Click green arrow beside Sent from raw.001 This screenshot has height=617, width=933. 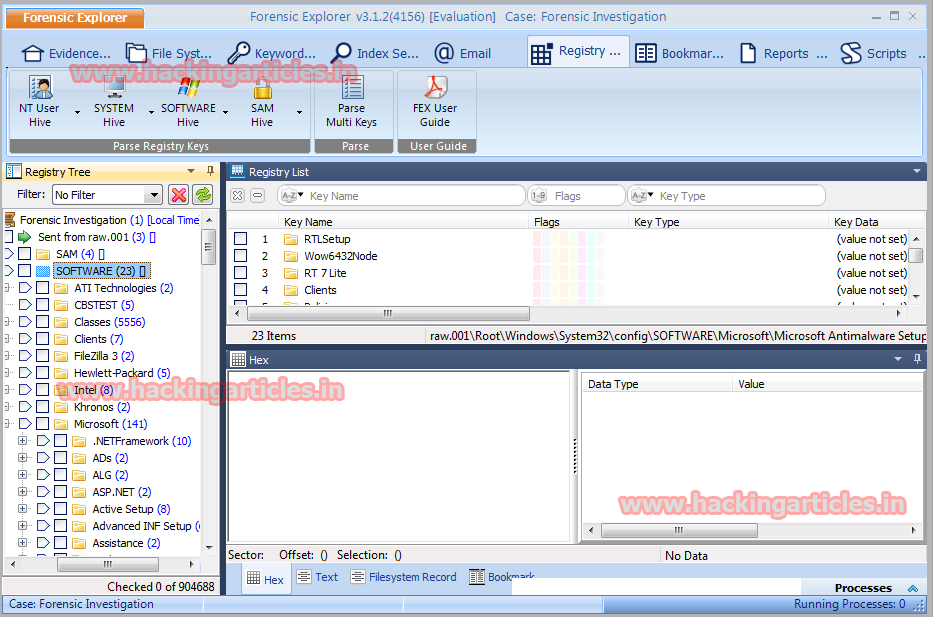pyautogui.click(x=24, y=237)
